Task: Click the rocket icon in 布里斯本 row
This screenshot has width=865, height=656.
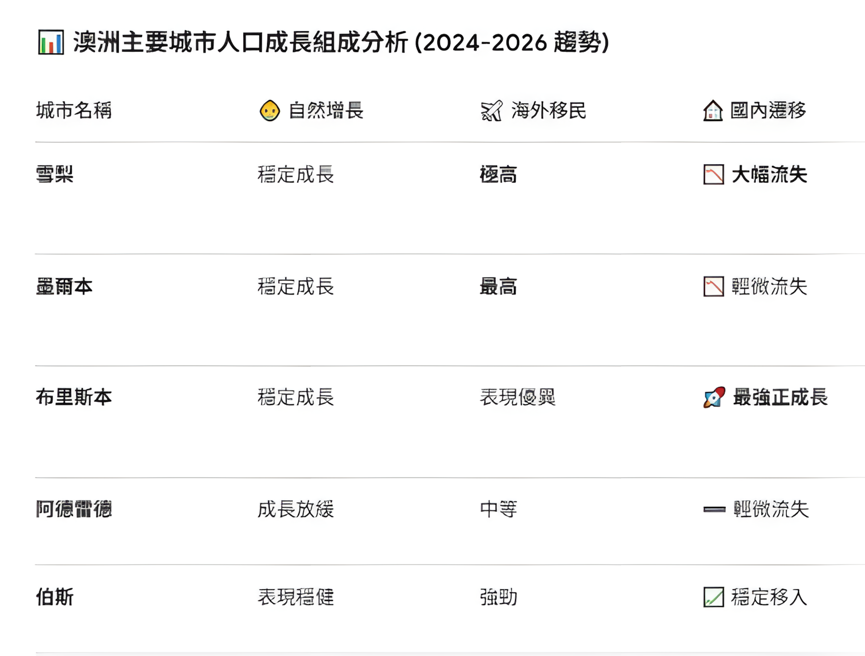Action: 713,398
